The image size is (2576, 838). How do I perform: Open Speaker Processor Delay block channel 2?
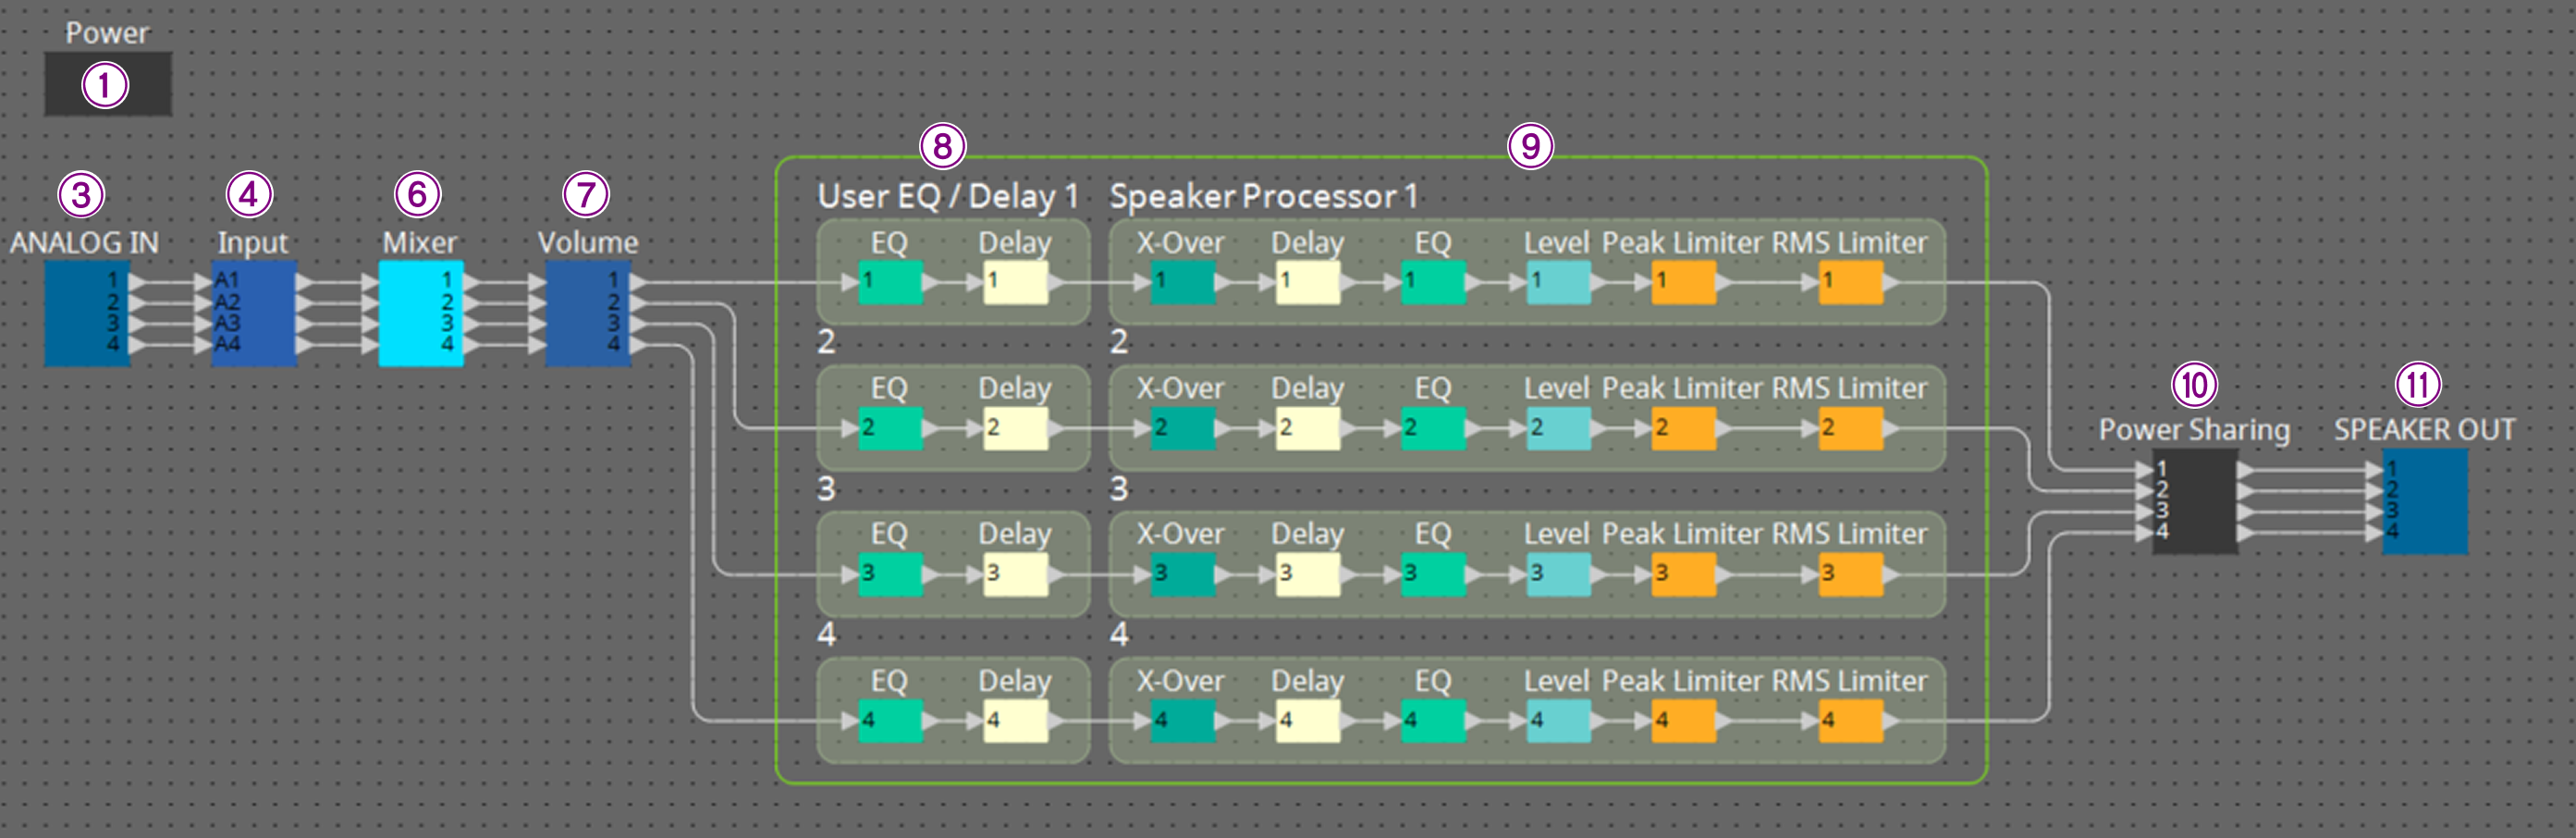[1308, 428]
